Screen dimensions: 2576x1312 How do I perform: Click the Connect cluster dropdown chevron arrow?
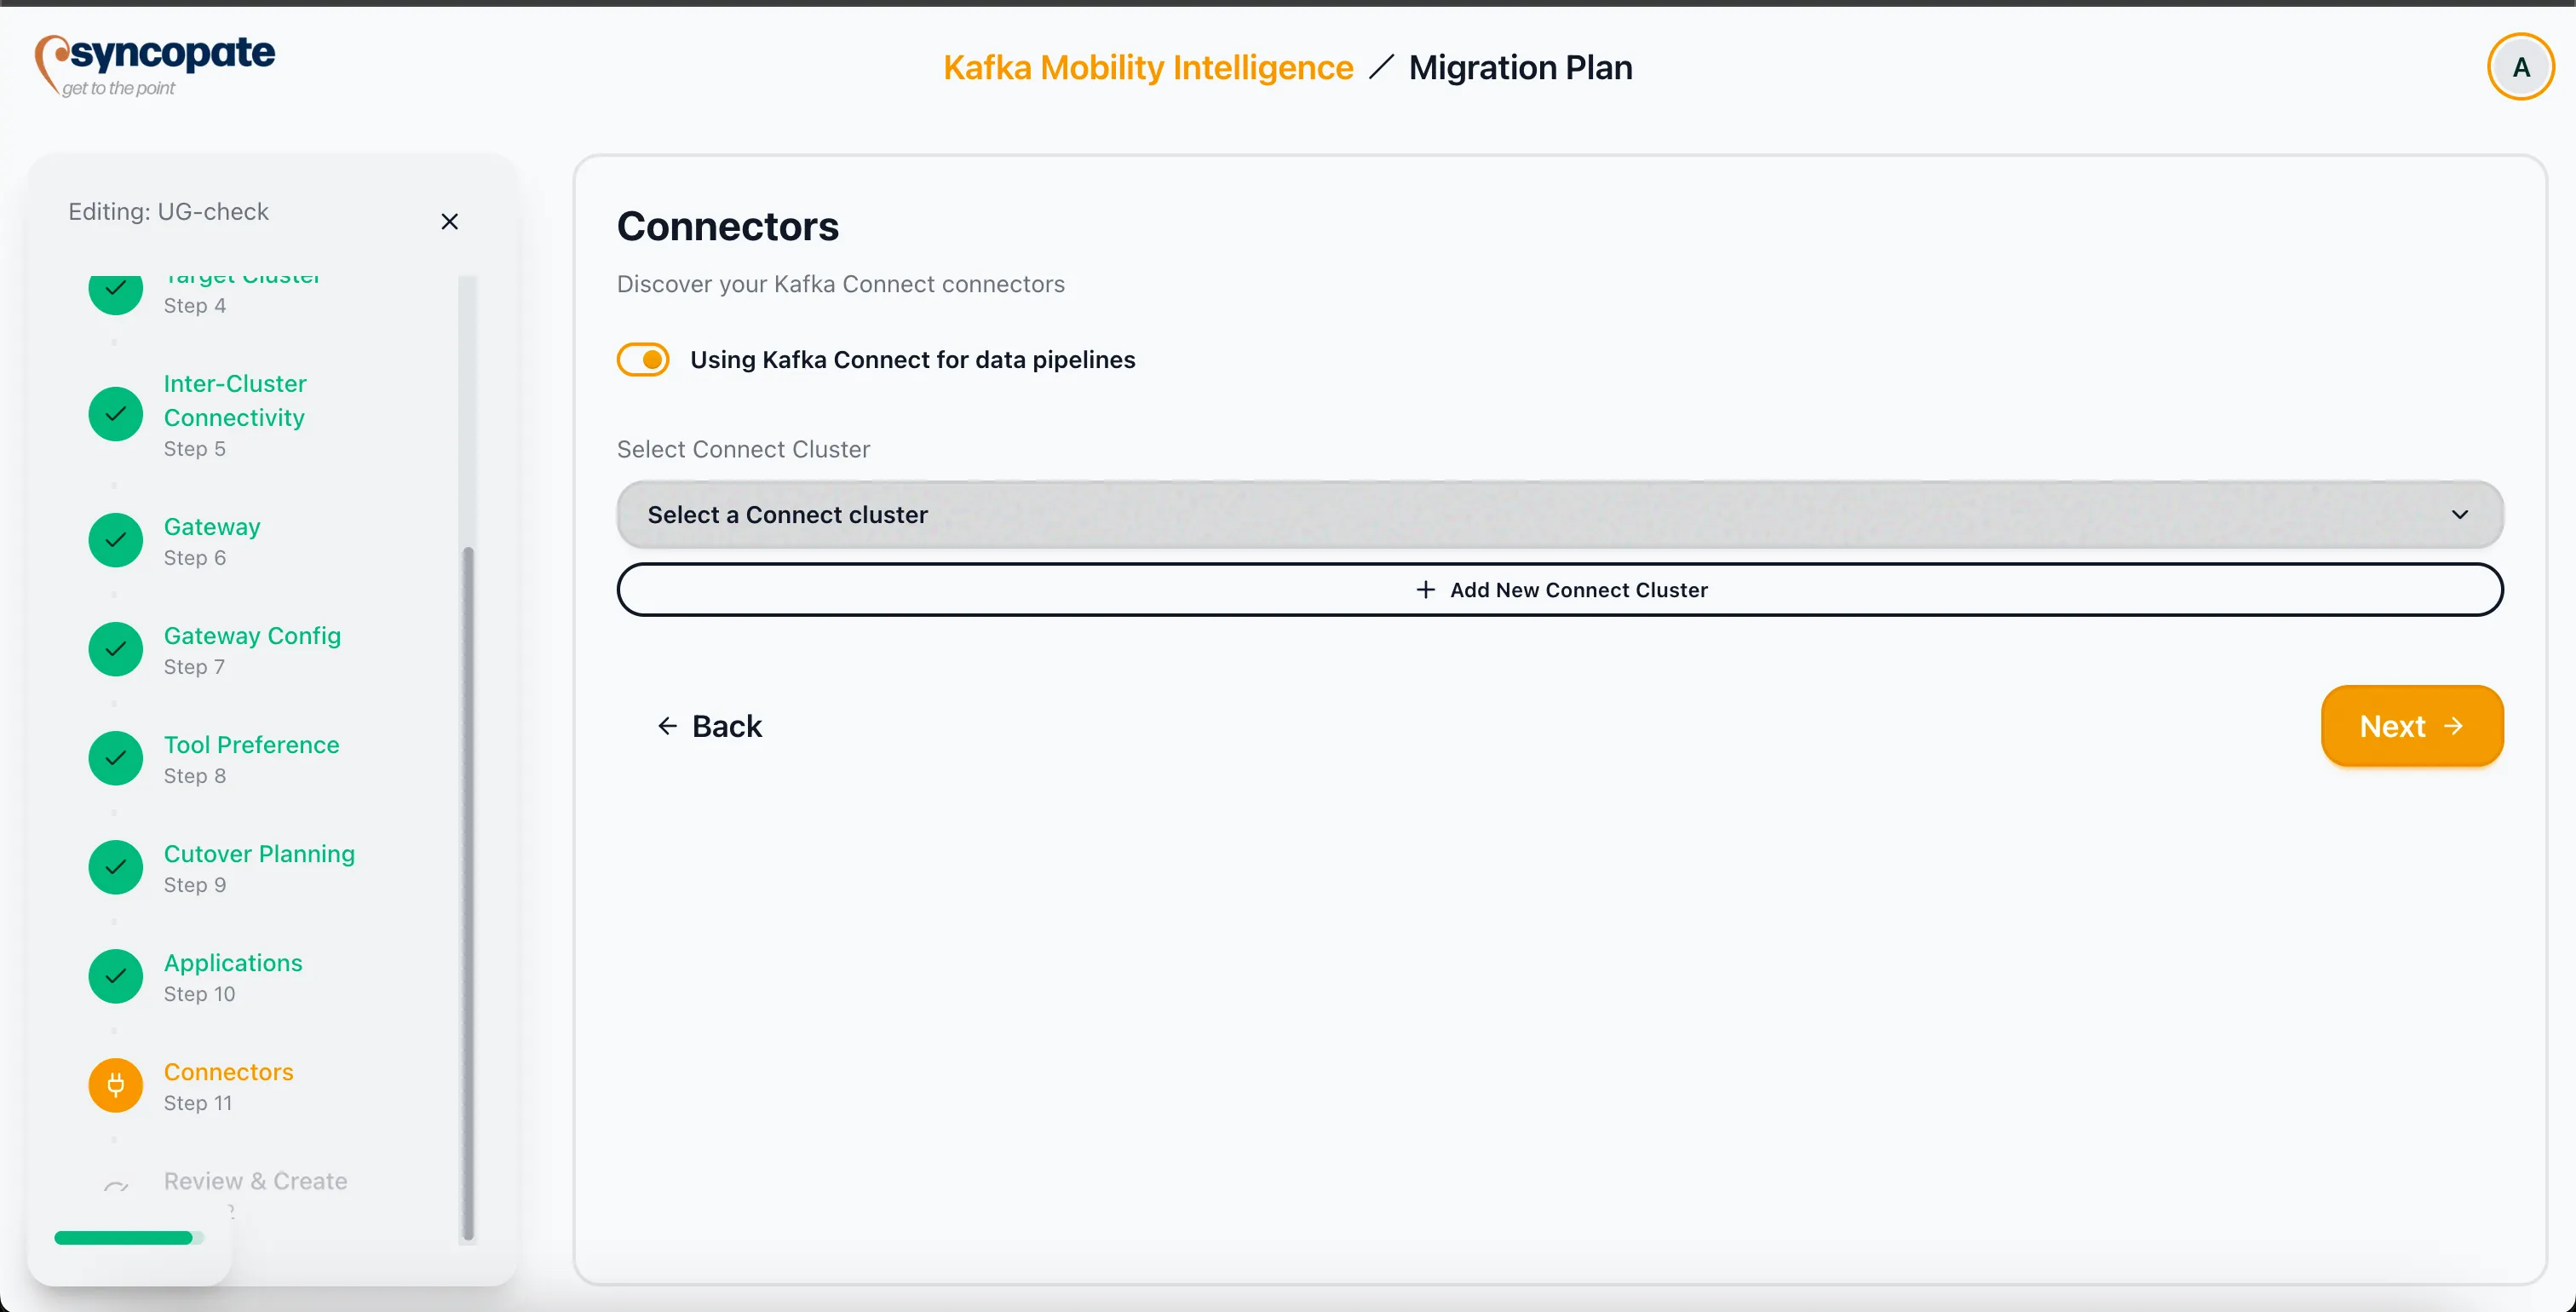(x=2459, y=515)
